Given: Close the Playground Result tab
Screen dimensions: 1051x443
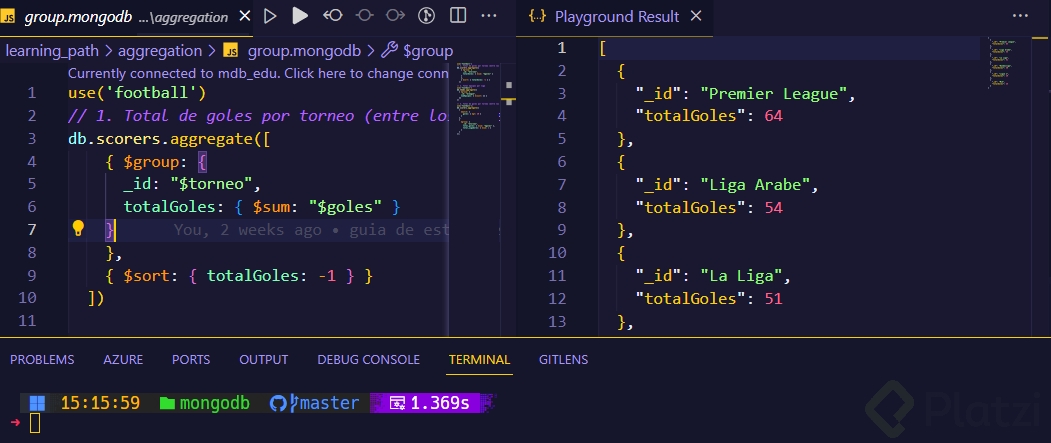Looking at the screenshot, I should coord(696,16).
